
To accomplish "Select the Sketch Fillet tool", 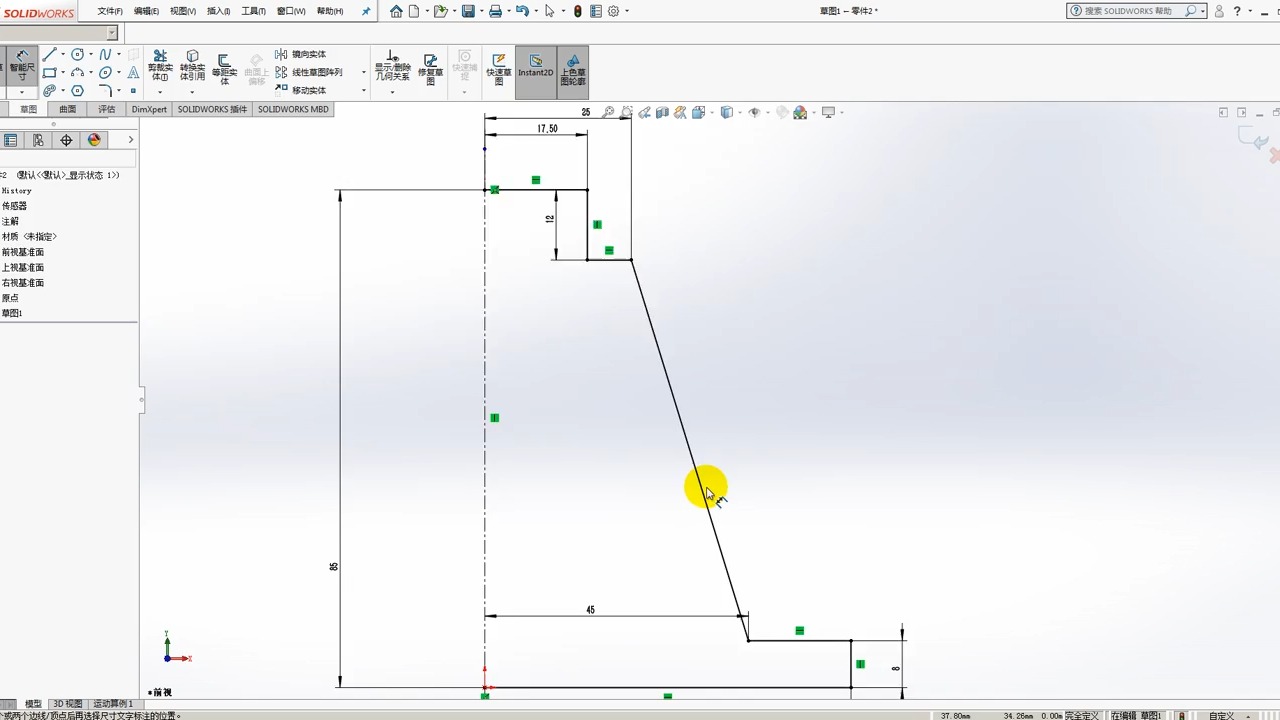I will [x=105, y=91].
